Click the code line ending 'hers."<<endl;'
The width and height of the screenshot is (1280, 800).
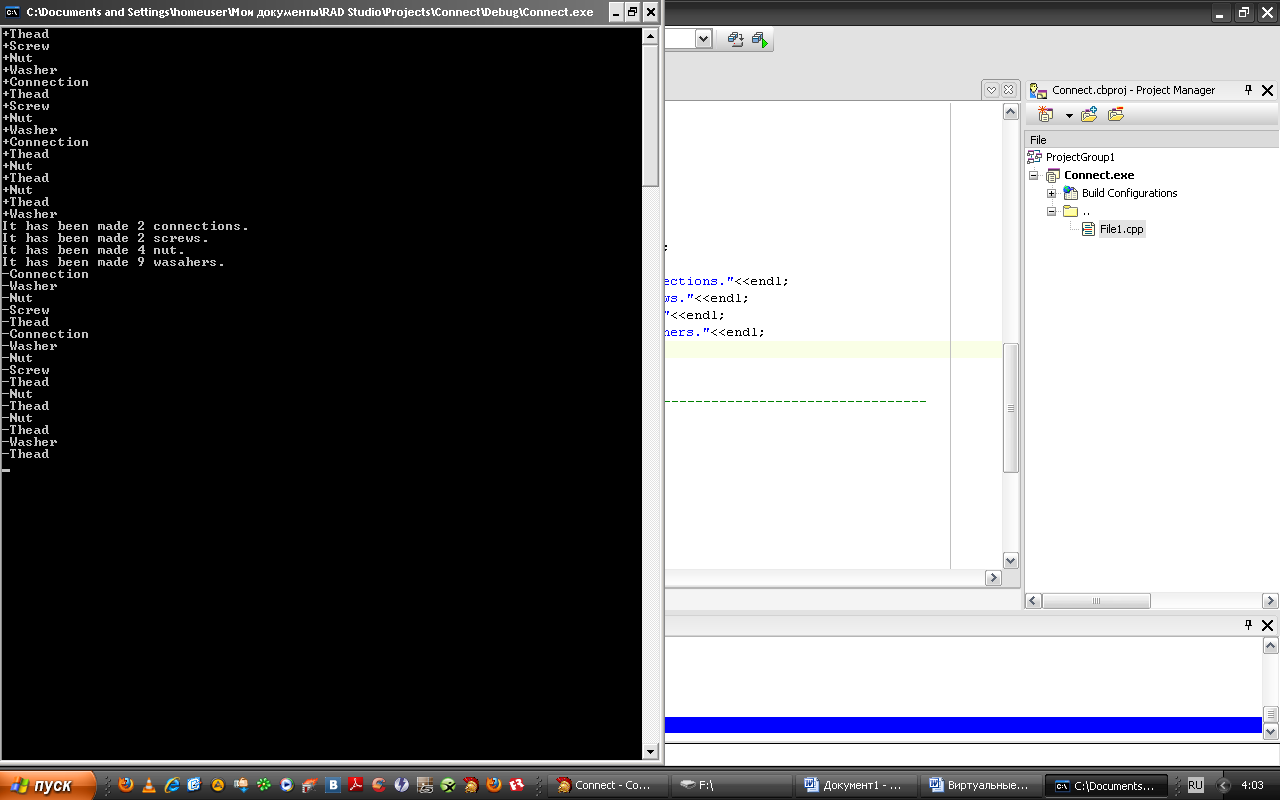[x=715, y=332]
